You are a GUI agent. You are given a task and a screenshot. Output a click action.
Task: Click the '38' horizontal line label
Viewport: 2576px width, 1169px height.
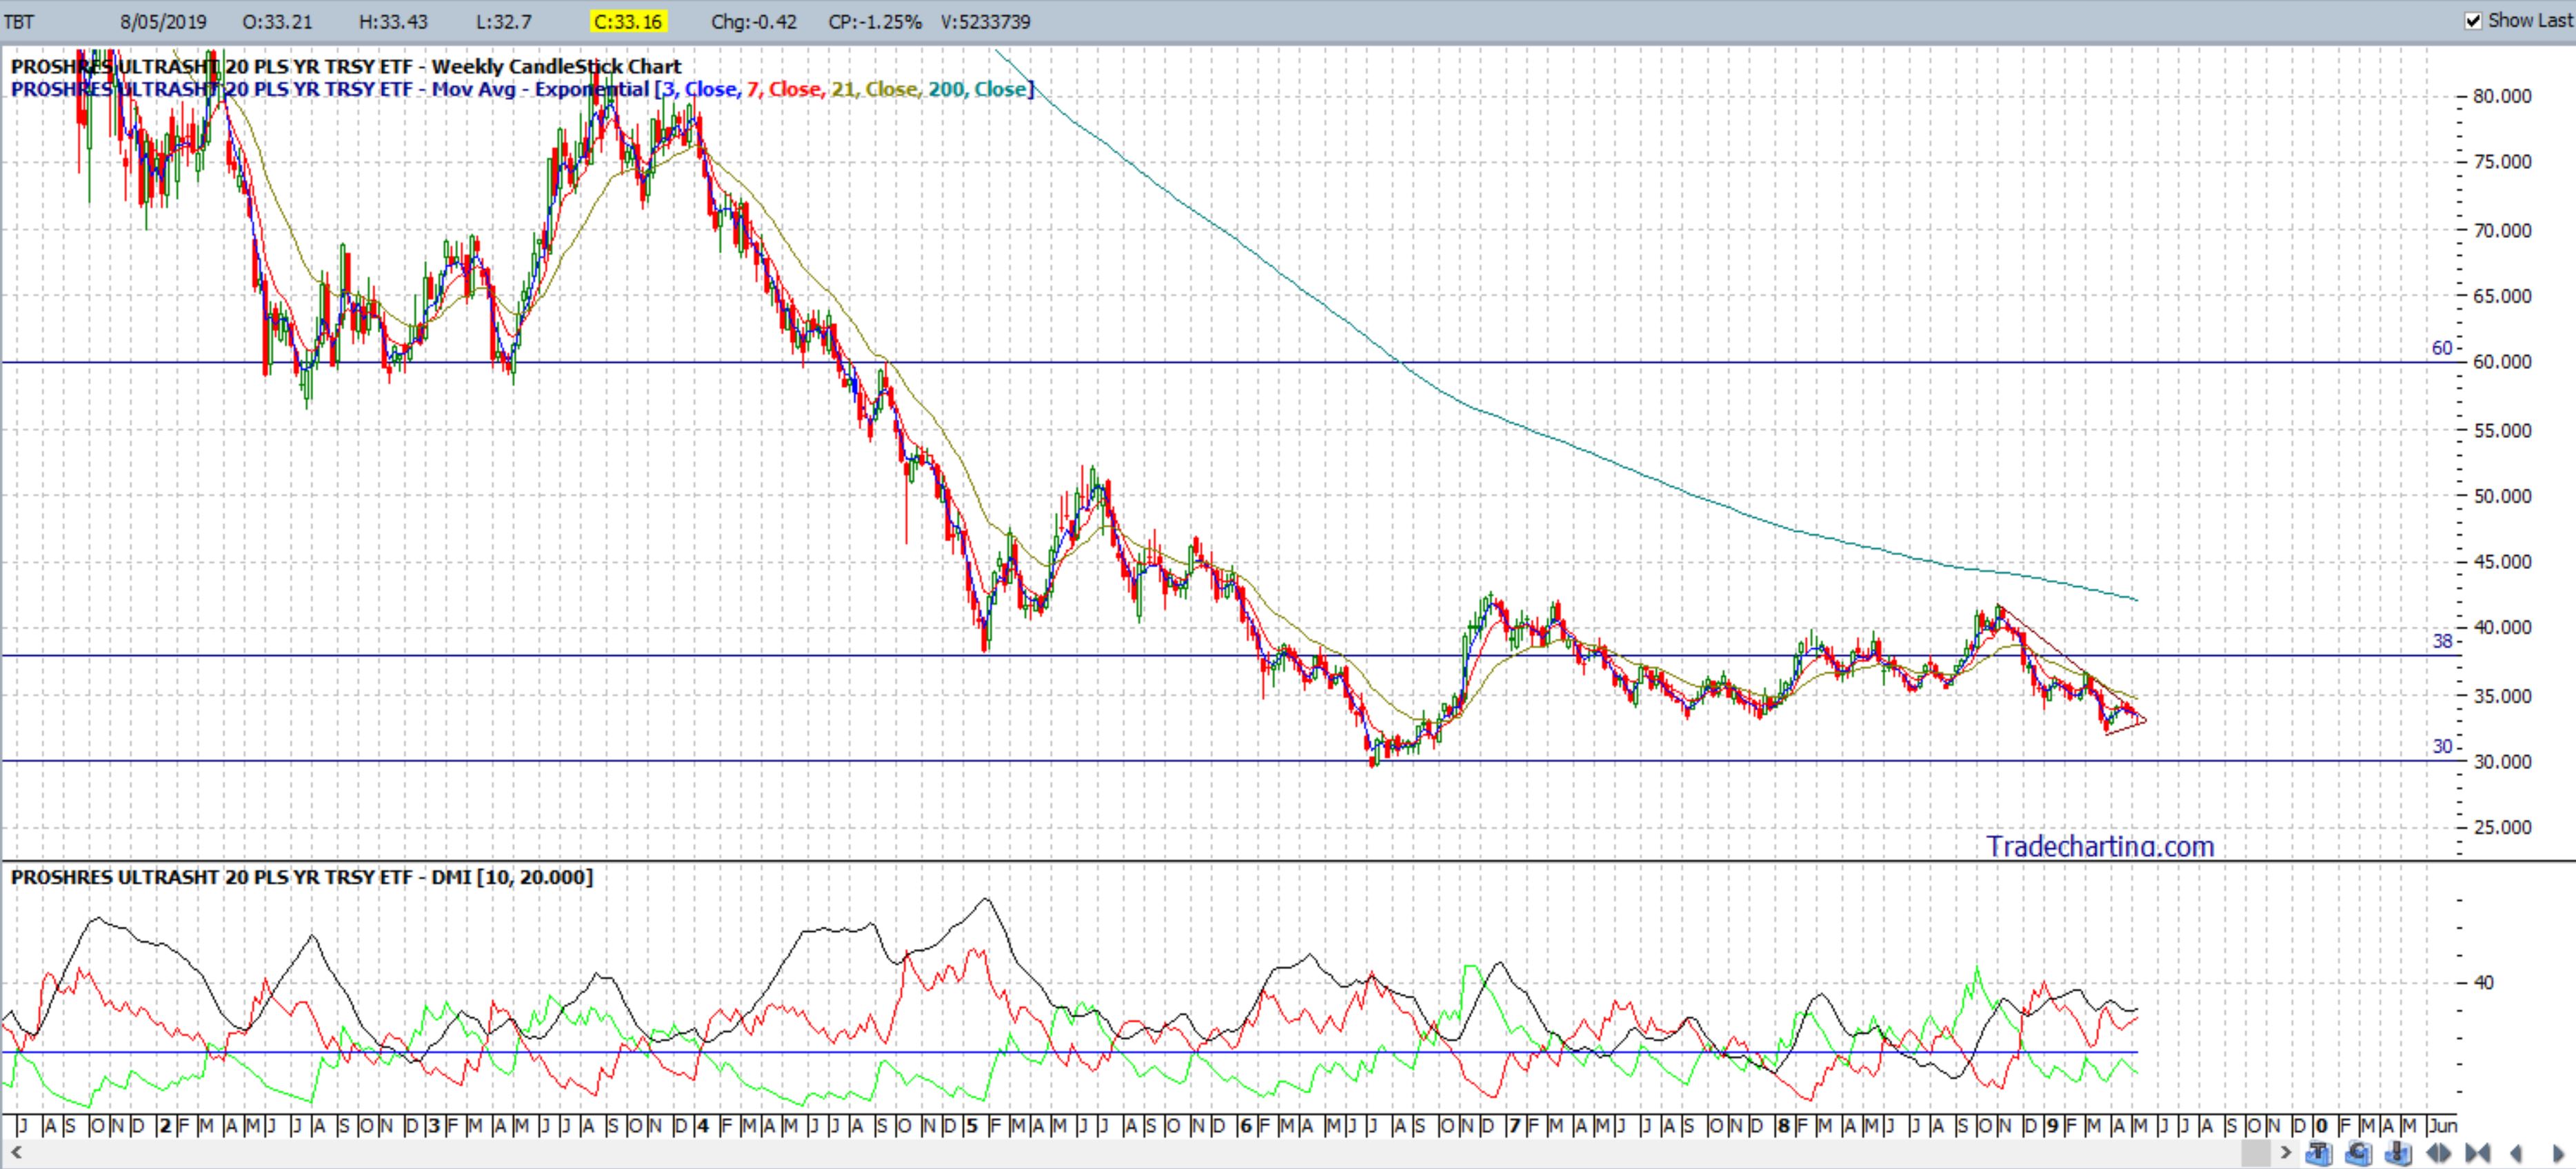2442,641
